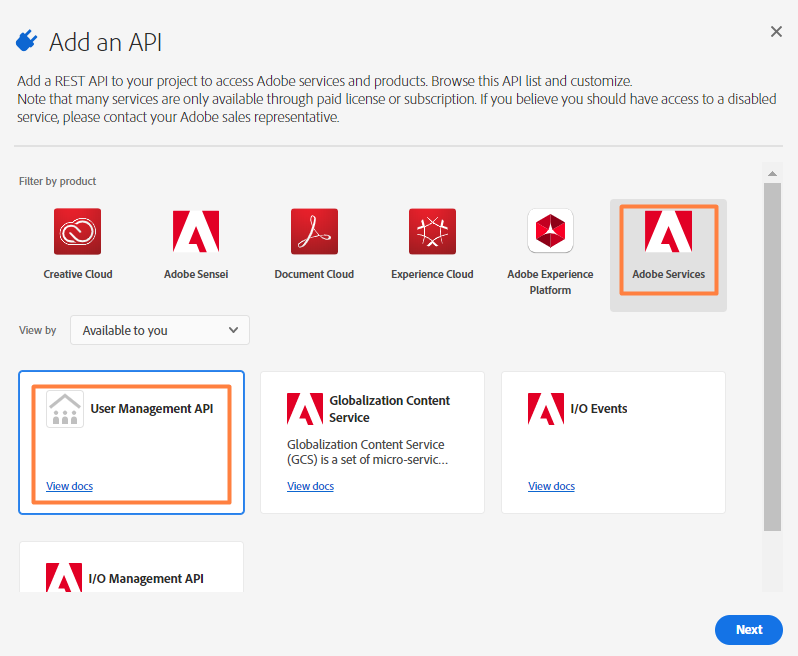Open View docs for User Management API
Image resolution: width=798 pixels, height=656 pixels.
[70, 486]
